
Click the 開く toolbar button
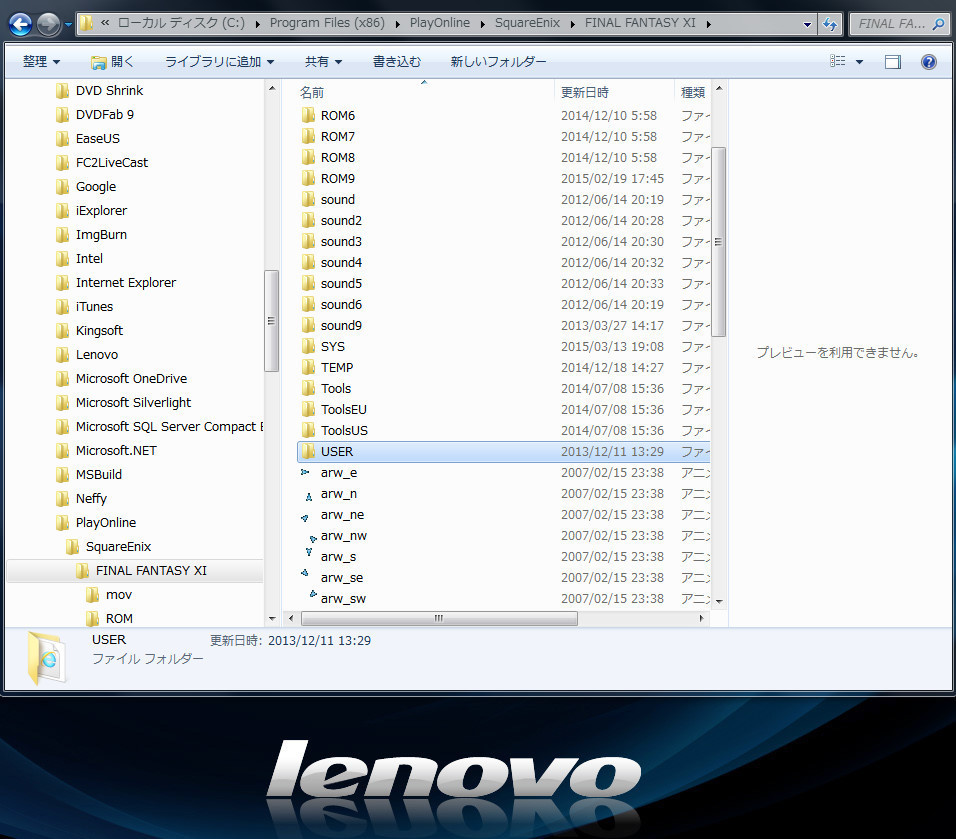pyautogui.click(x=112, y=62)
